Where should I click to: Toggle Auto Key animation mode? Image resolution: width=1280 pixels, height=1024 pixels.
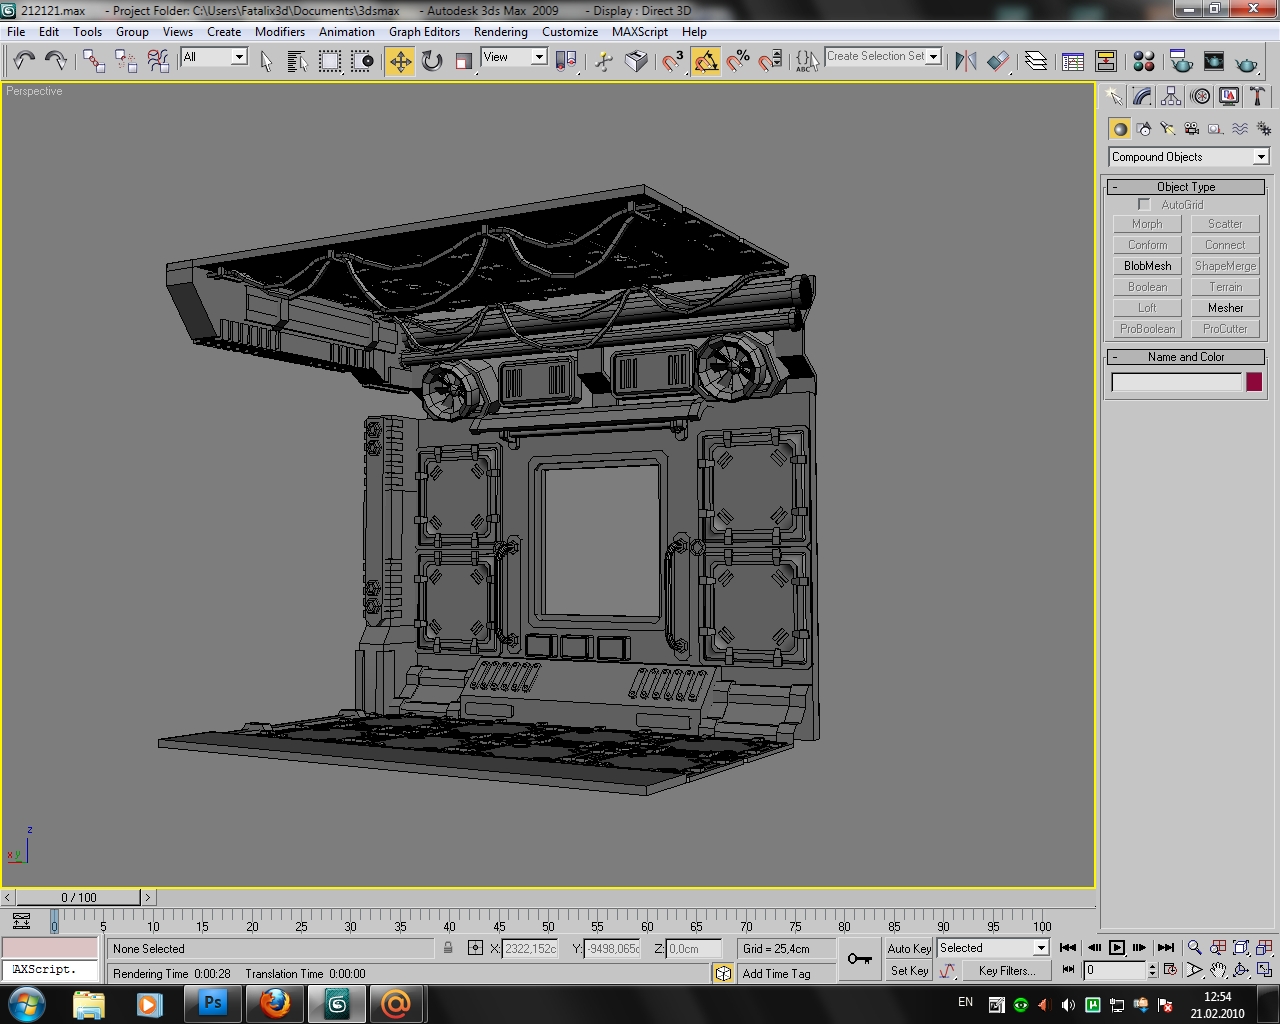tap(908, 948)
